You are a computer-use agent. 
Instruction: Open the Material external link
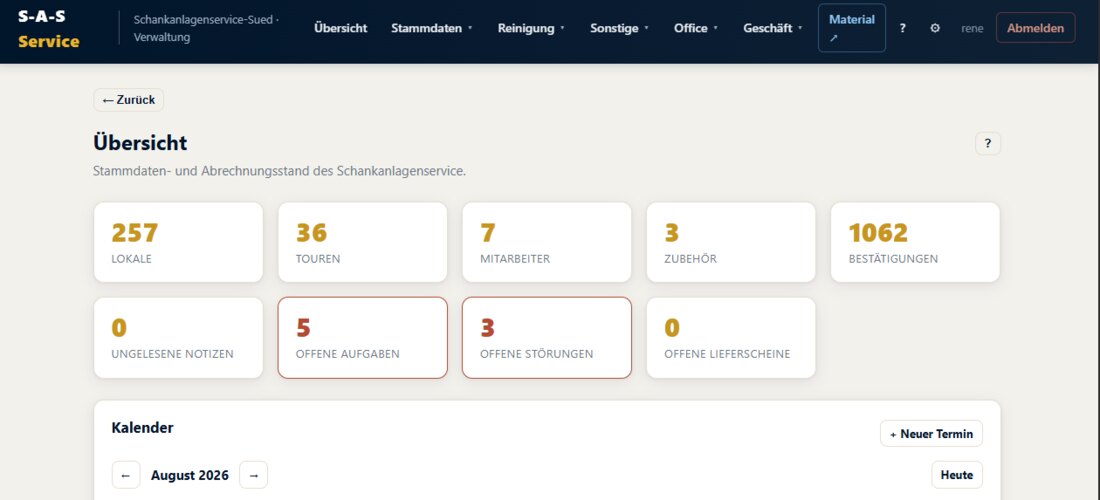click(852, 28)
